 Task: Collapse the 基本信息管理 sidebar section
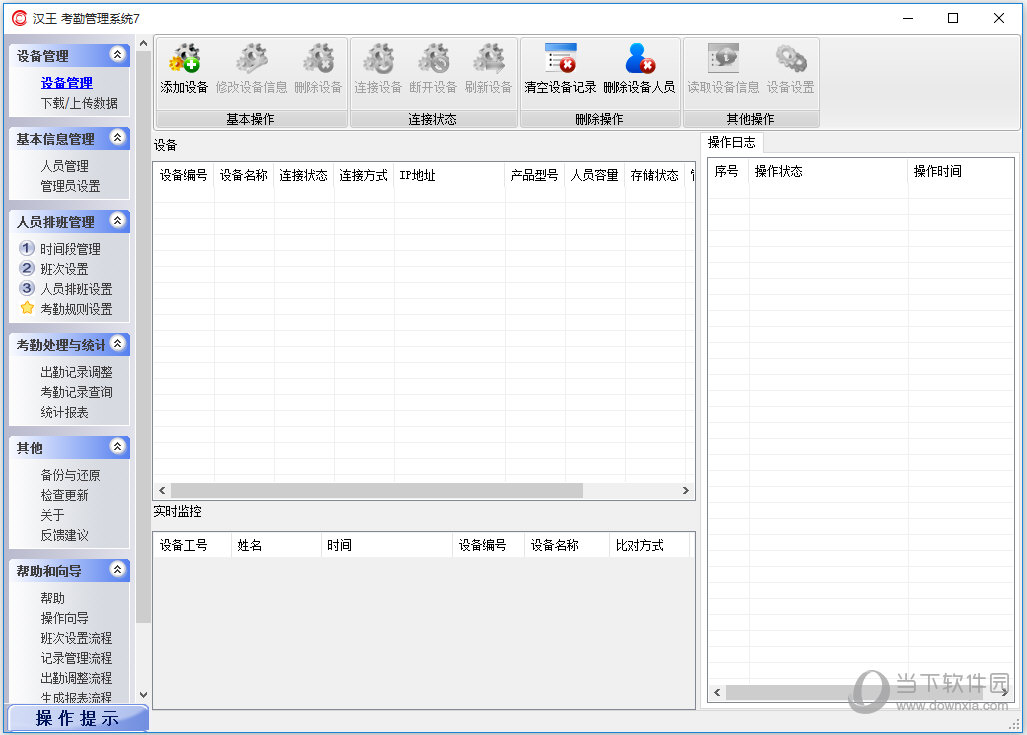click(117, 138)
